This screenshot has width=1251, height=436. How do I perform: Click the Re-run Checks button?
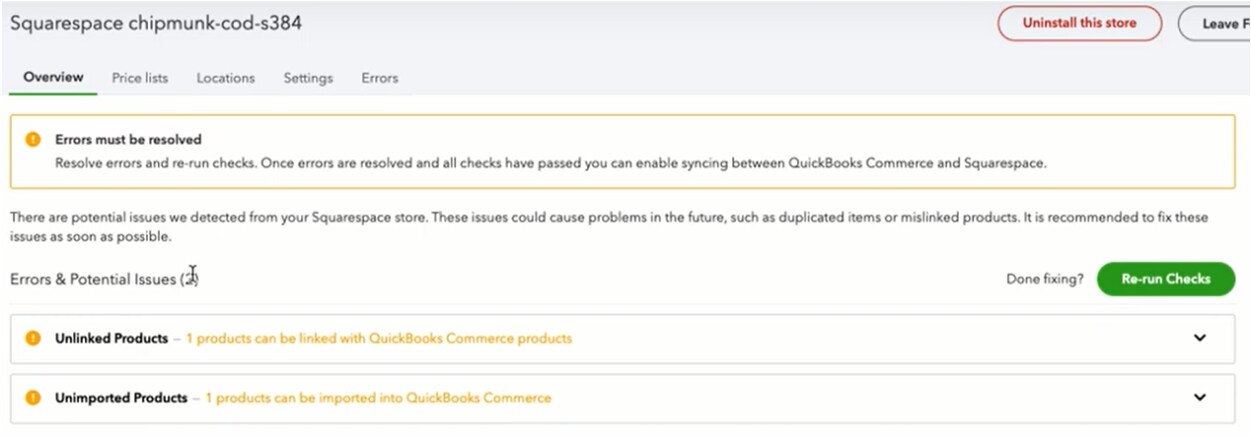(1165, 279)
